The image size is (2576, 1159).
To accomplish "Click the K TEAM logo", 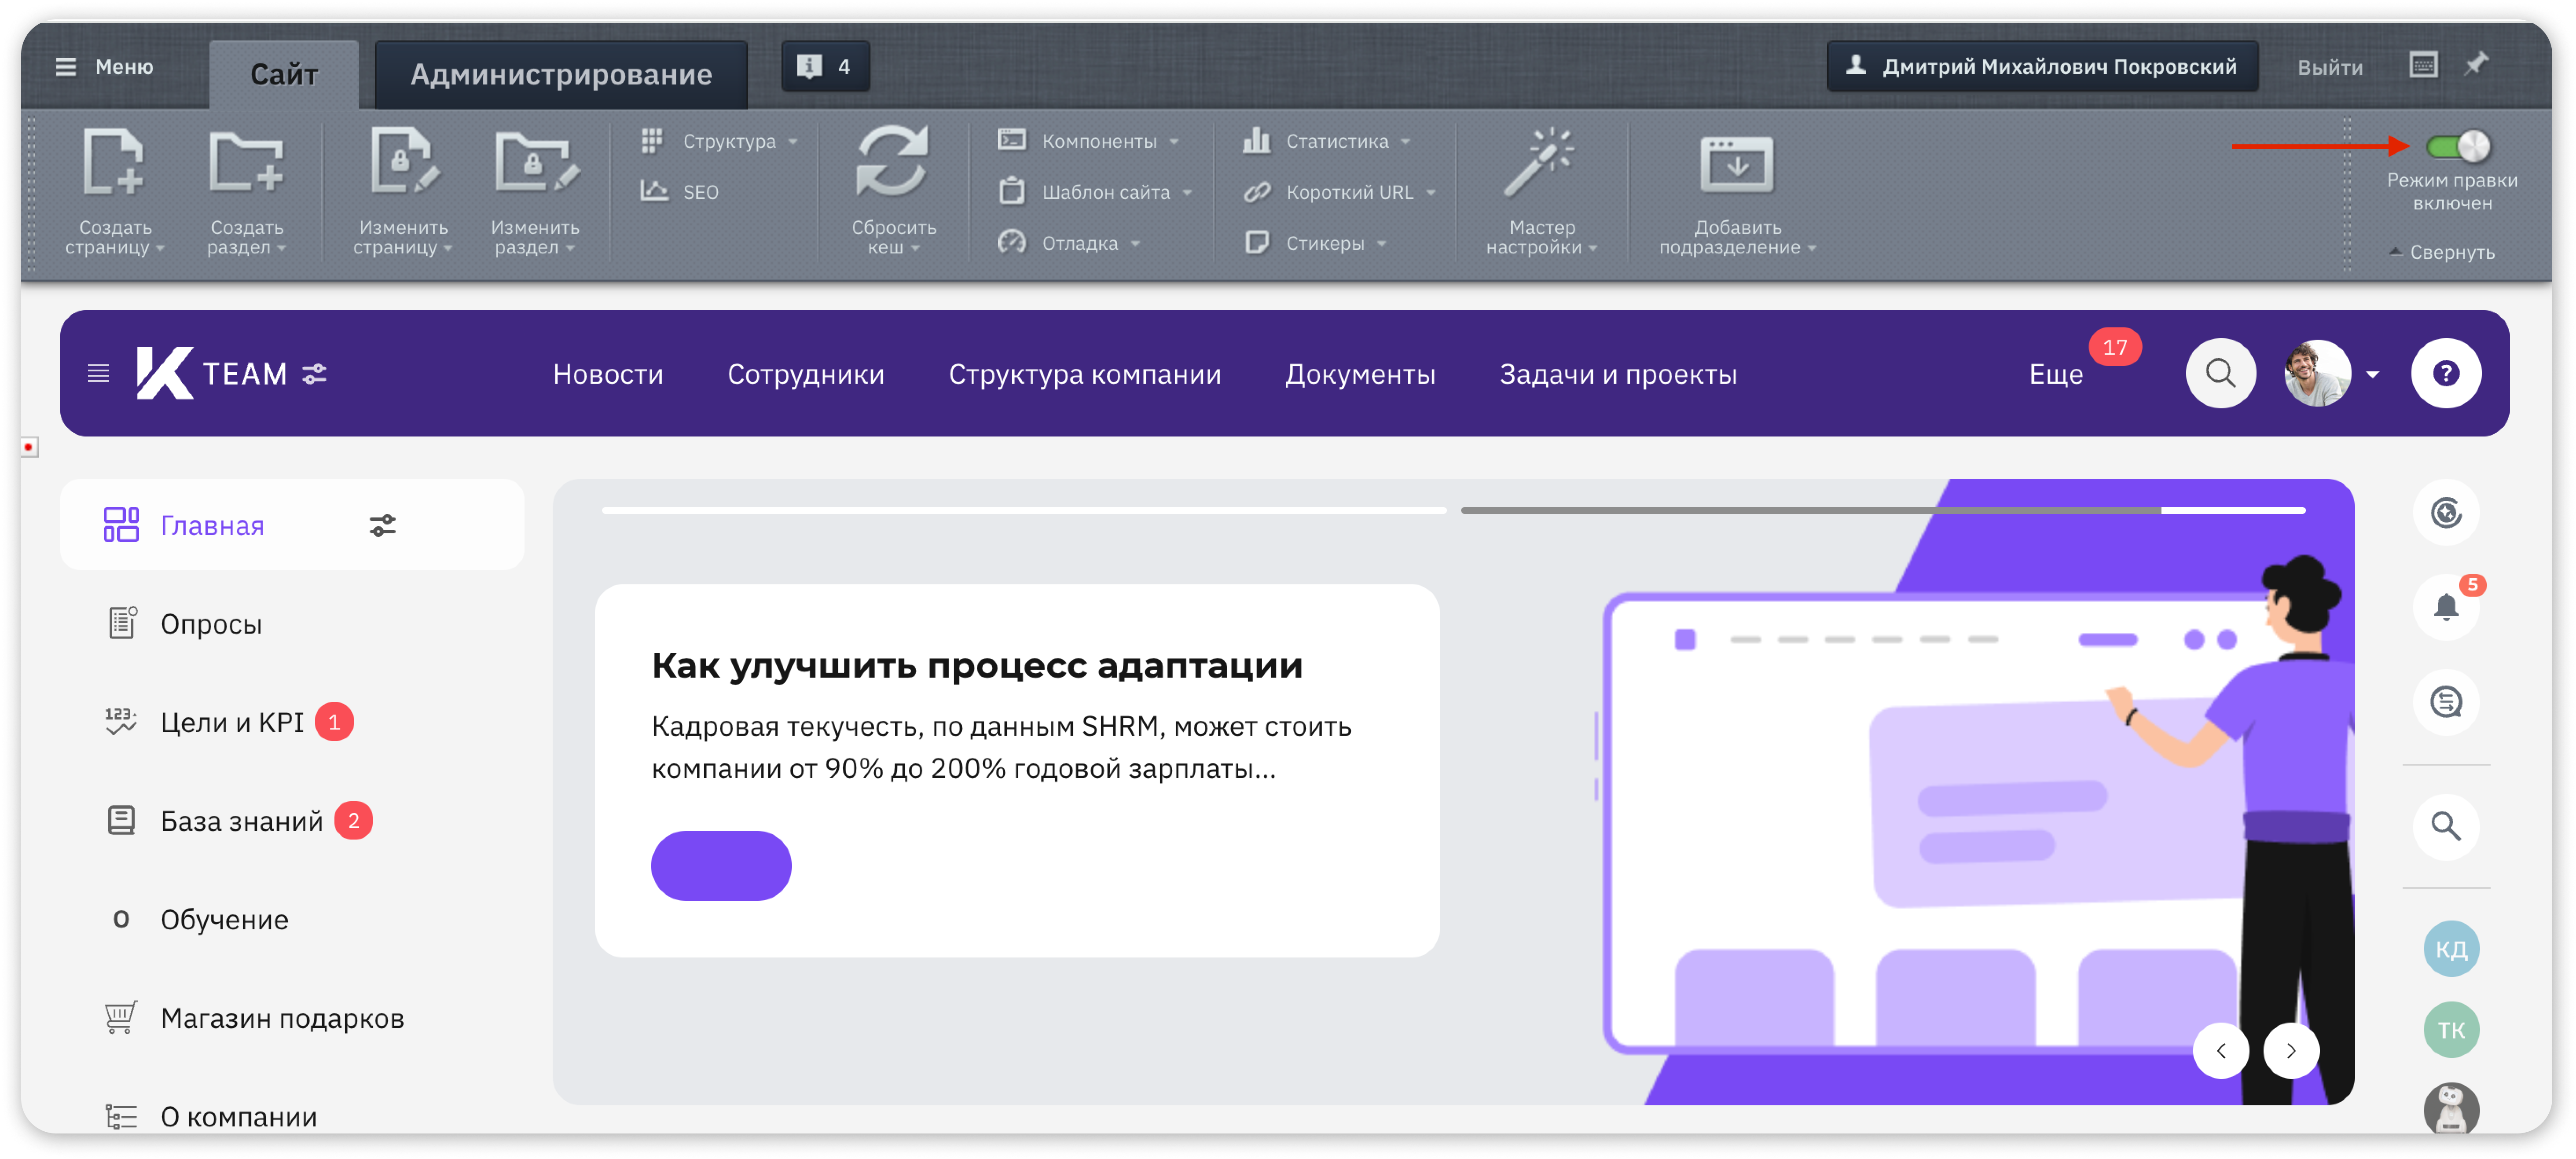I will pyautogui.click(x=212, y=373).
